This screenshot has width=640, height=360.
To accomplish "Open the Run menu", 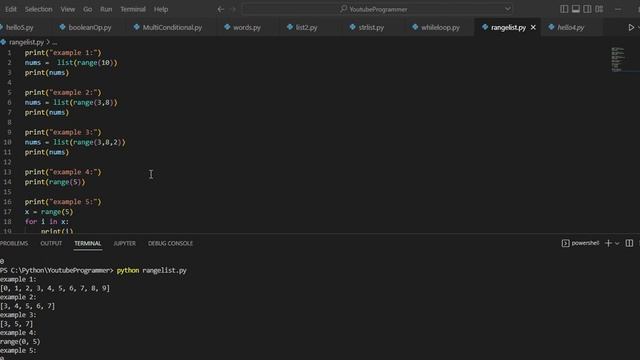I will 106,9.
